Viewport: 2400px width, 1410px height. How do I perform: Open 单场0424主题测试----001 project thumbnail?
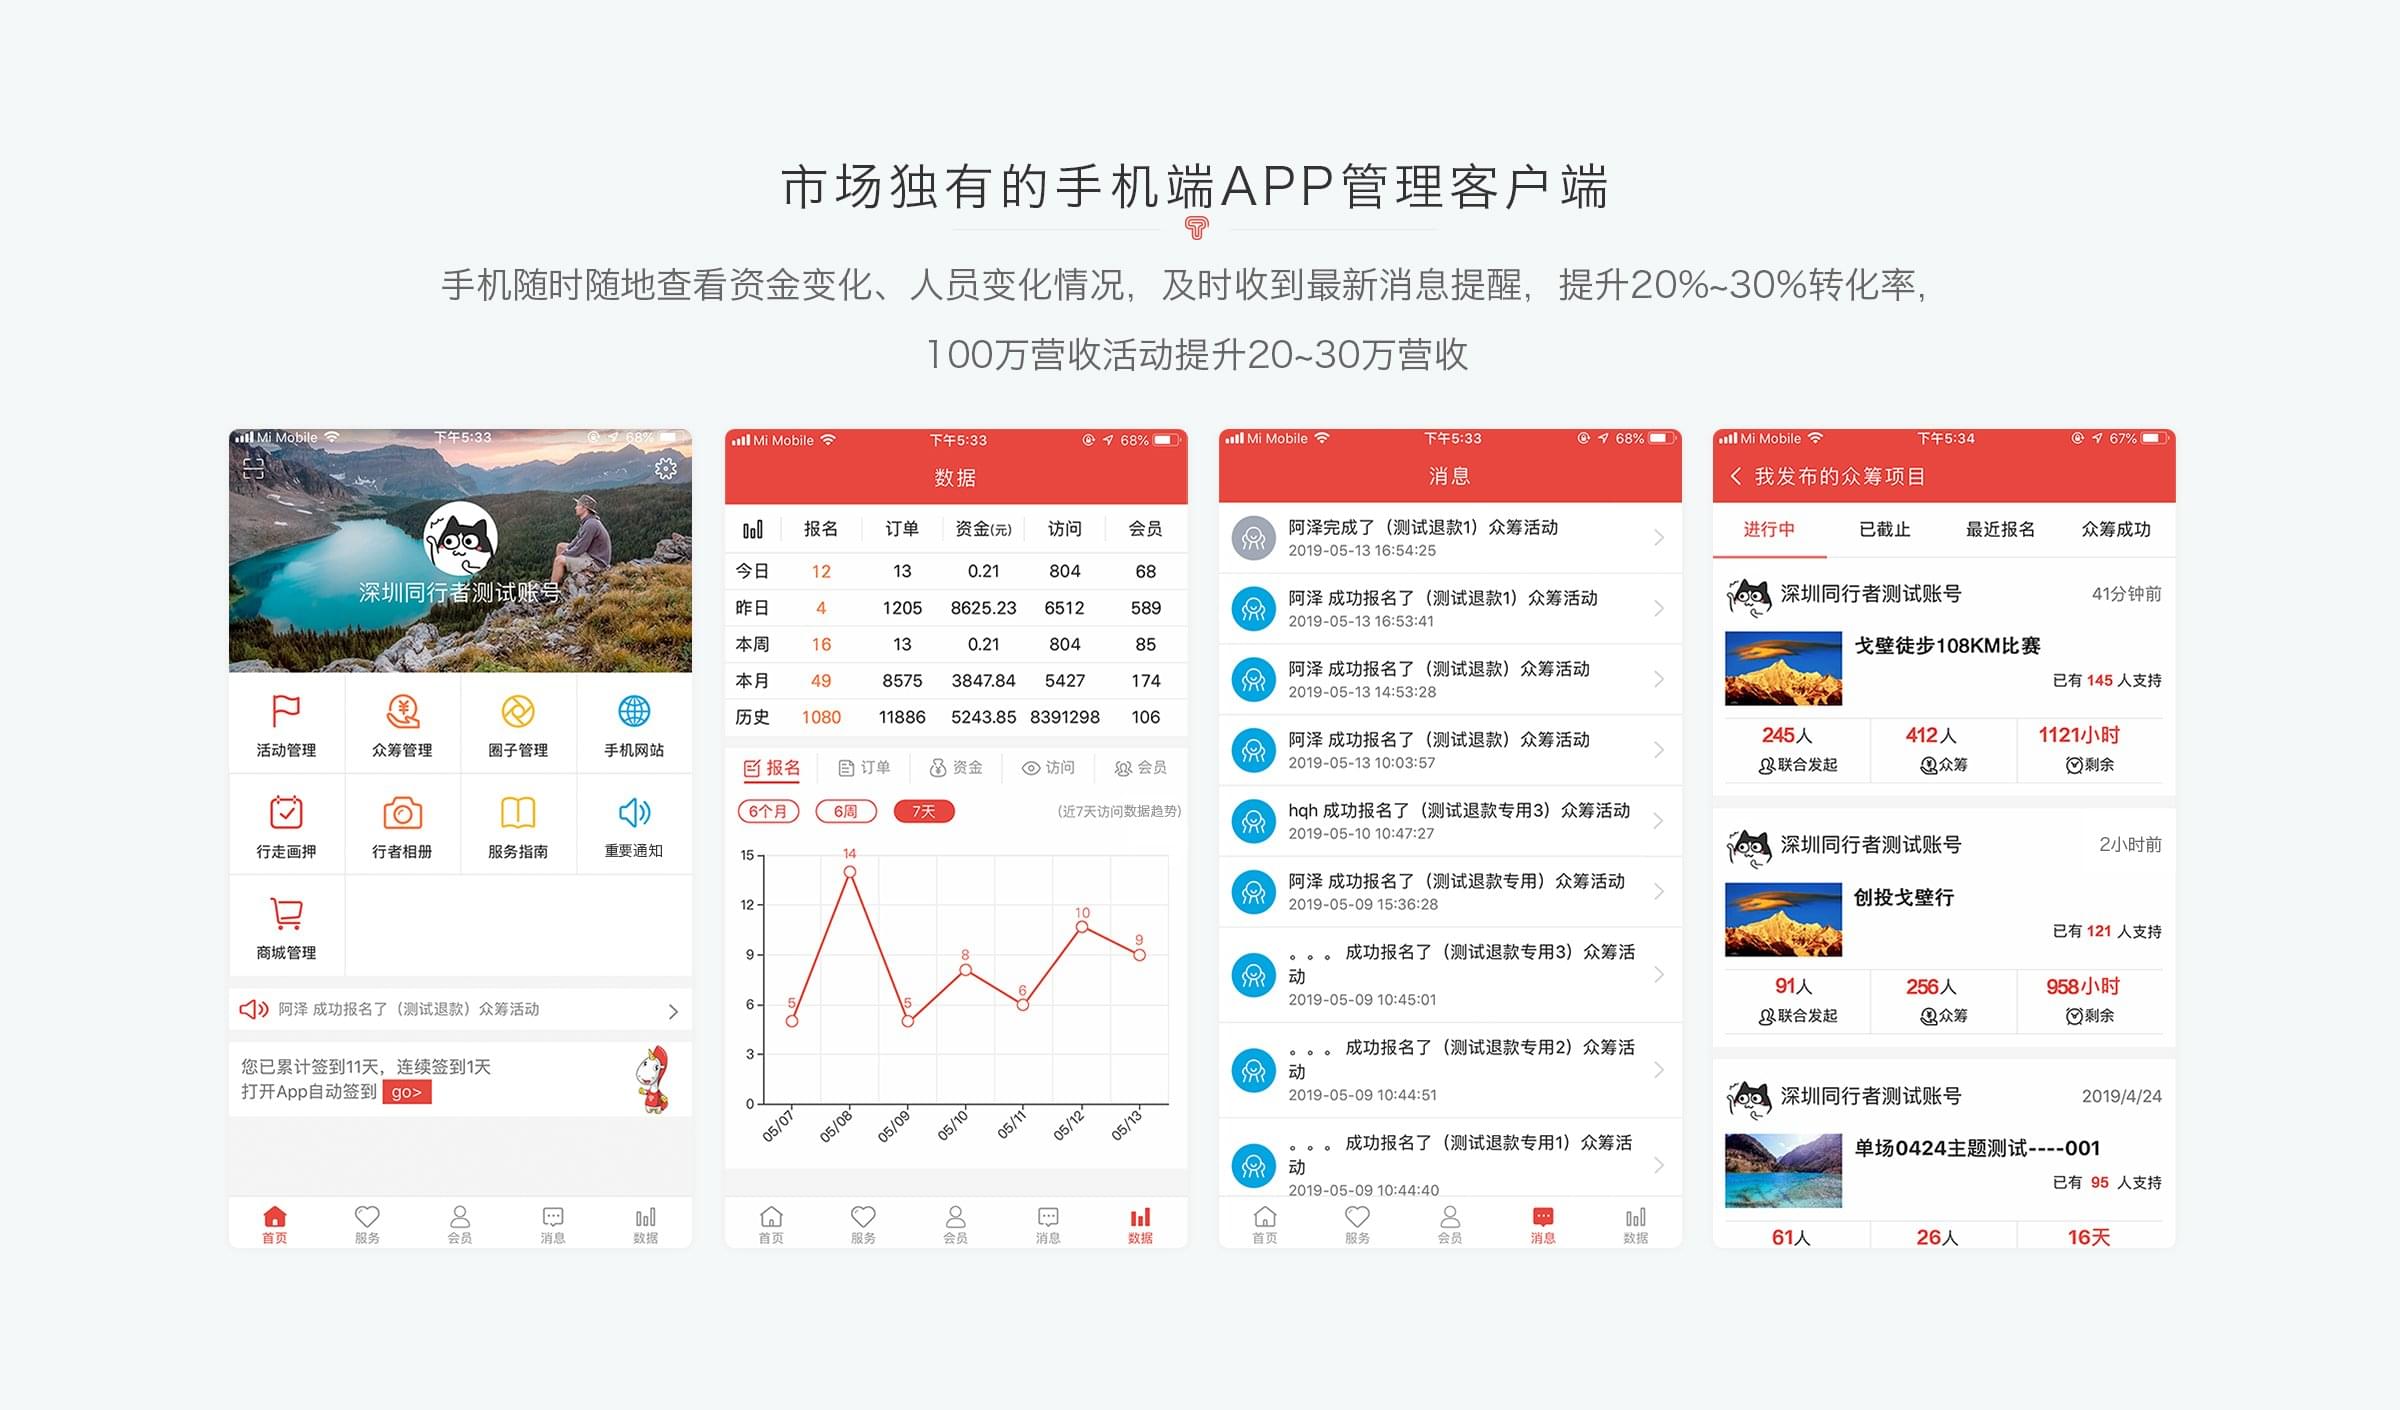click(x=1783, y=1170)
